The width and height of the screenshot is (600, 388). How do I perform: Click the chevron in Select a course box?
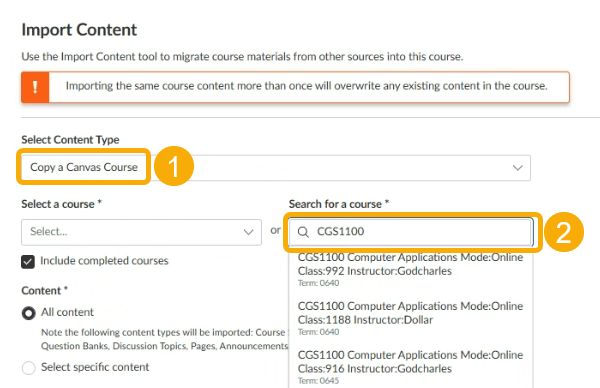[248, 232]
